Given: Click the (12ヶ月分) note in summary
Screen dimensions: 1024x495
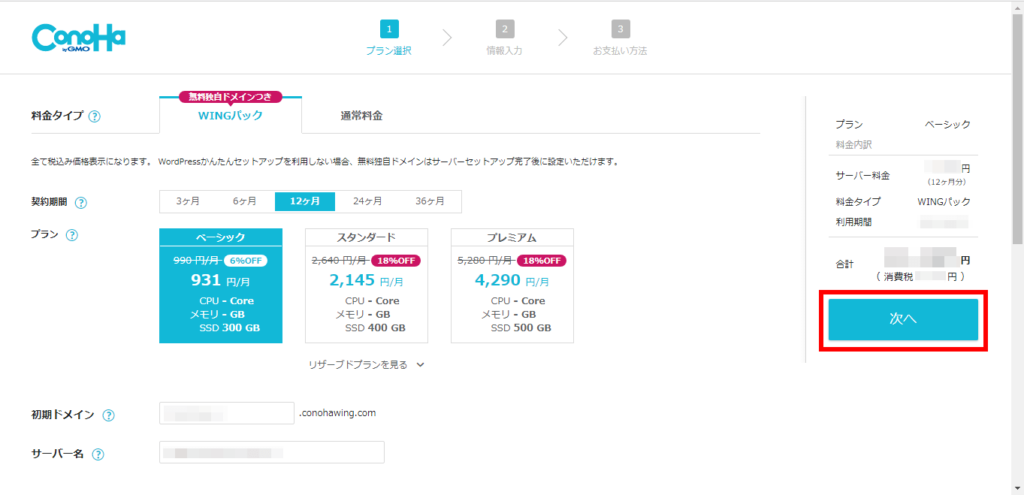Looking at the screenshot, I should click(x=948, y=181).
